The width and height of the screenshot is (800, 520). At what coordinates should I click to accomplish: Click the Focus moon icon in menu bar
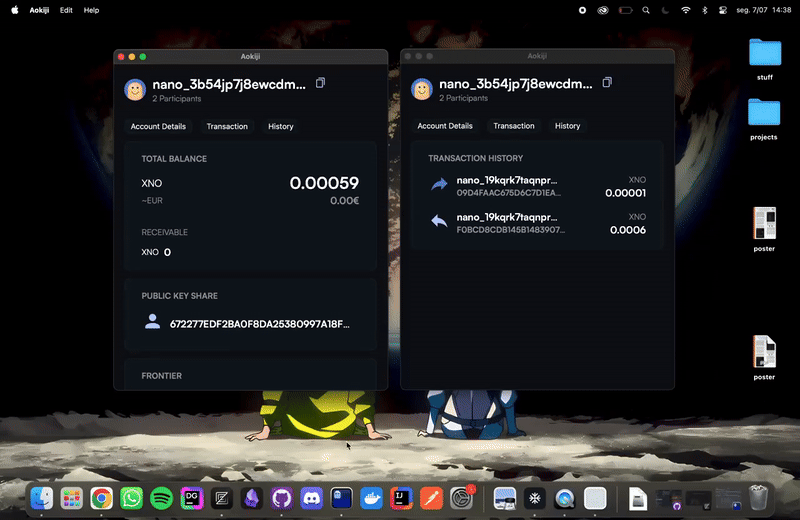point(665,10)
